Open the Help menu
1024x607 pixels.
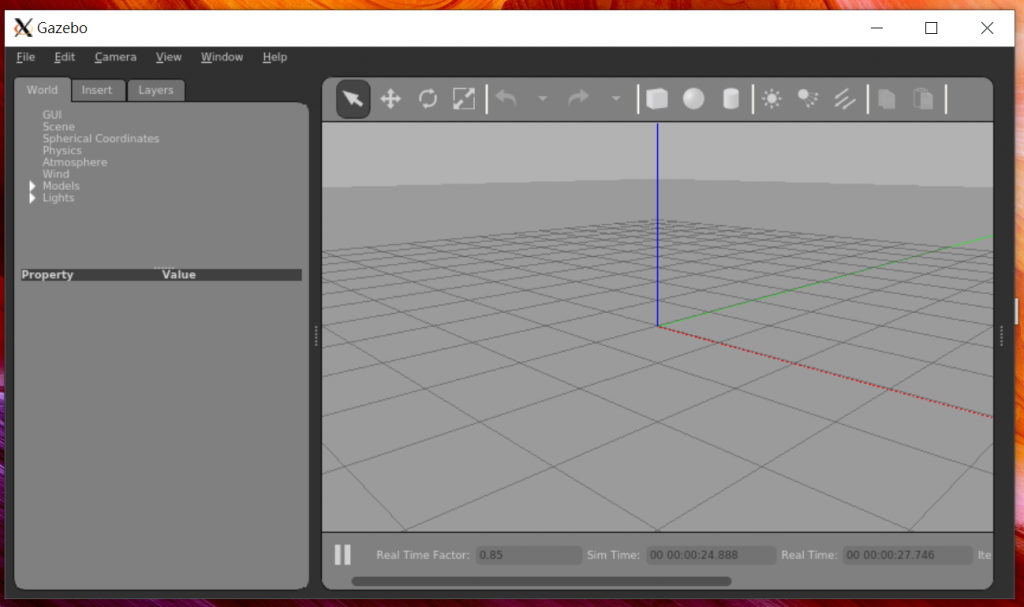point(274,57)
